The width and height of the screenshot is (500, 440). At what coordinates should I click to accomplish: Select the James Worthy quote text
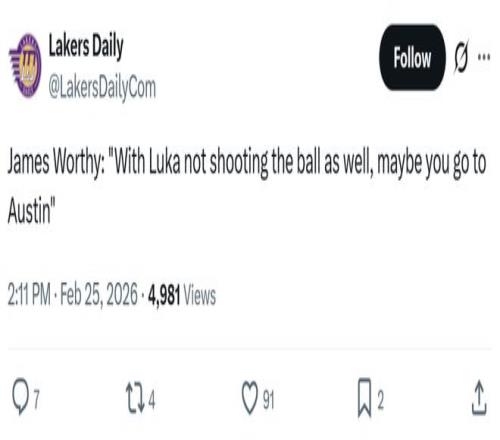(x=247, y=188)
